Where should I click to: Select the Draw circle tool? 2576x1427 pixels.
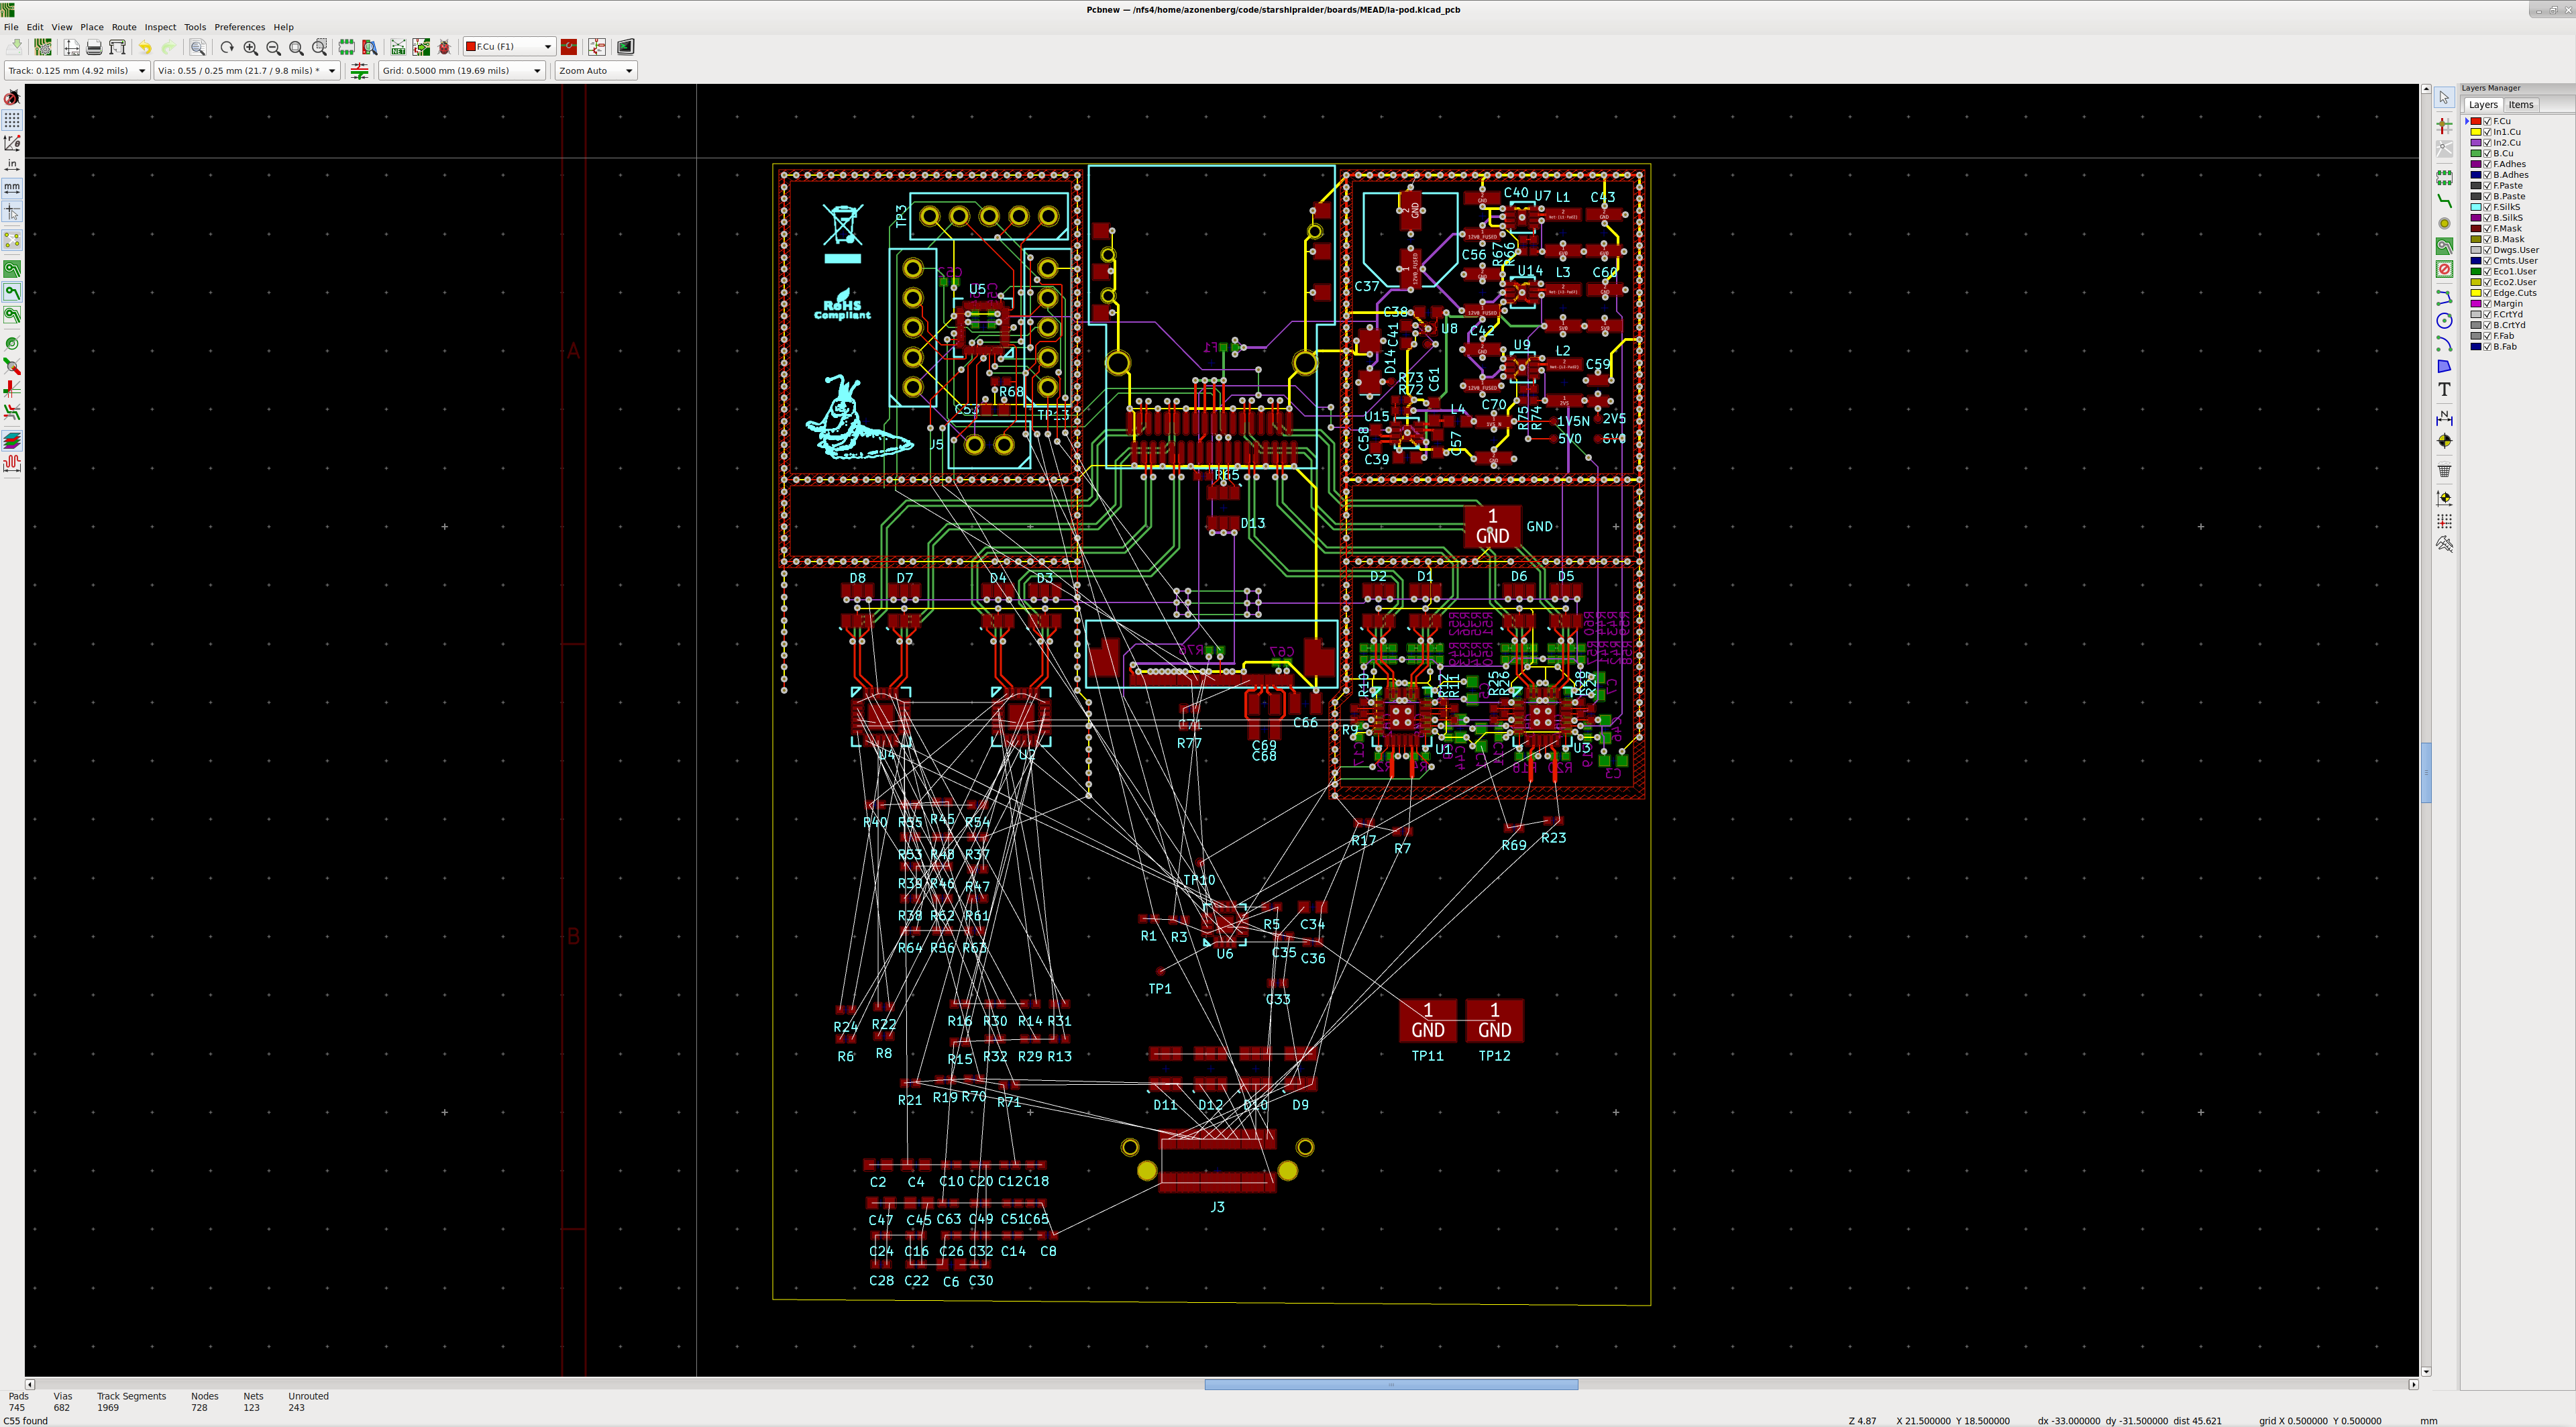[2444, 321]
